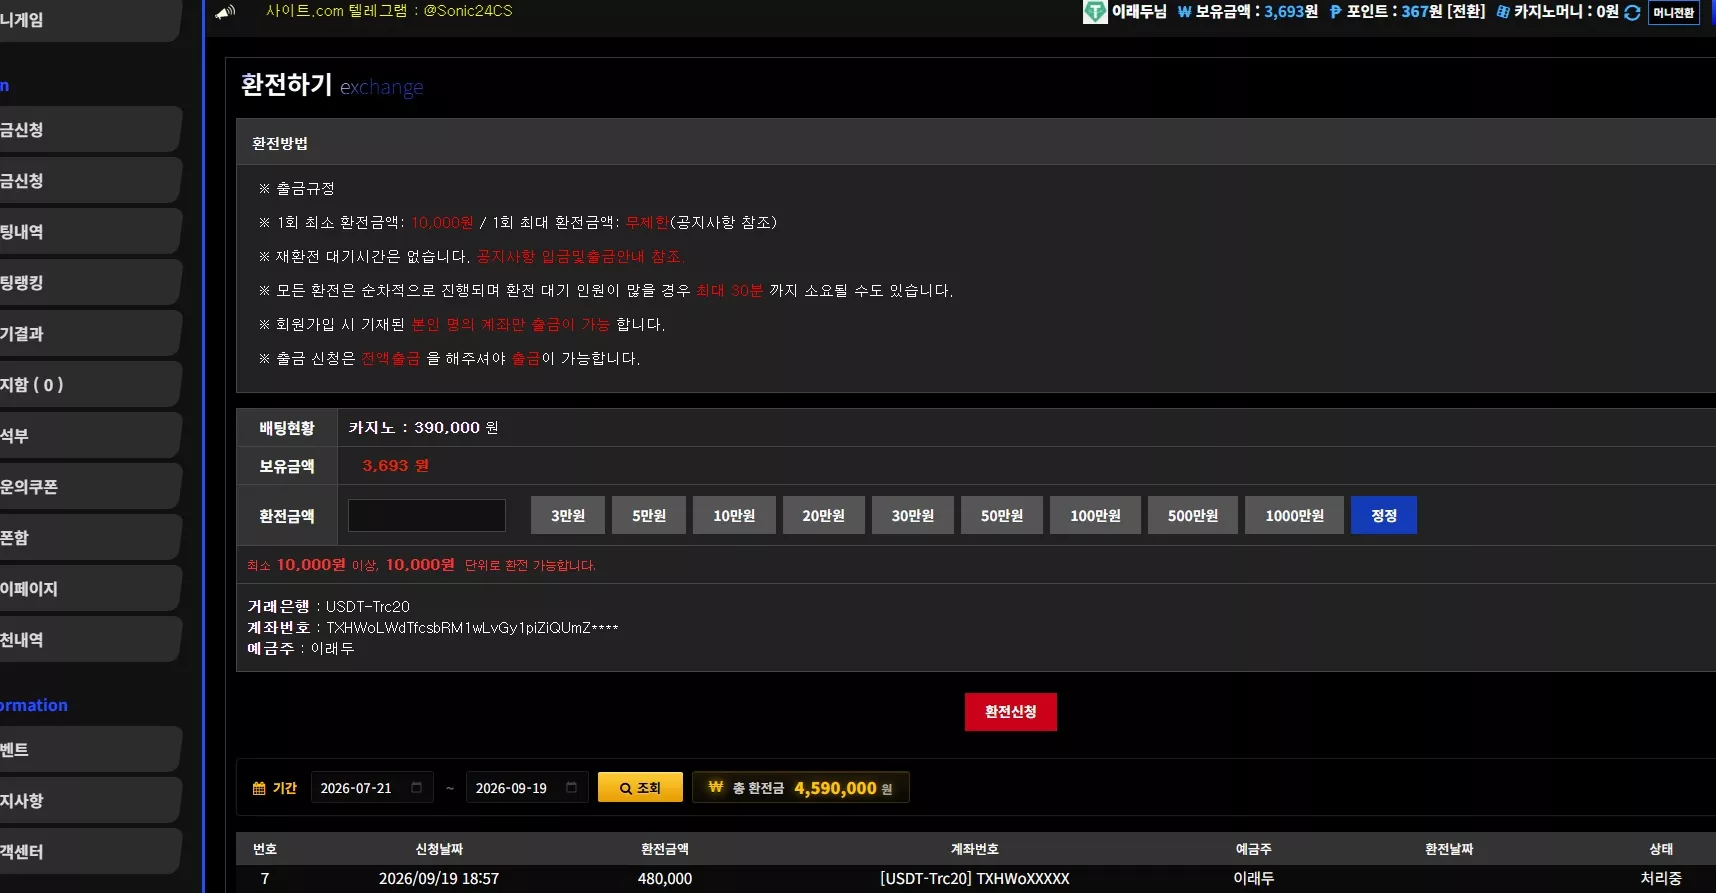Open the start date calendar picker icon

(x=417, y=788)
